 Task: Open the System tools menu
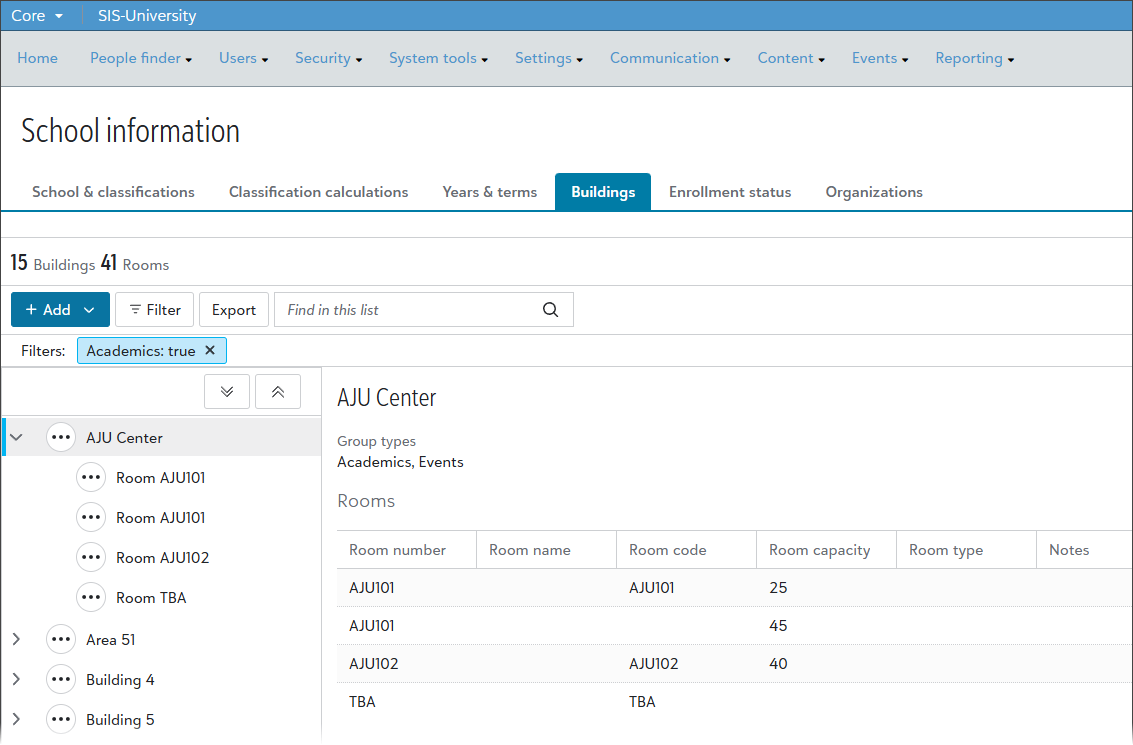(x=439, y=59)
